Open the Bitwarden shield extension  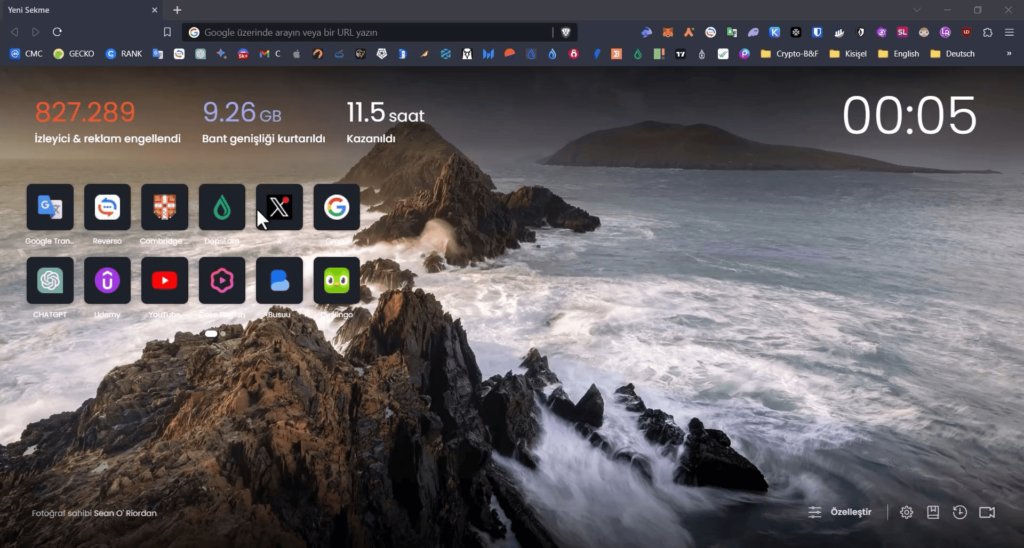point(817,32)
